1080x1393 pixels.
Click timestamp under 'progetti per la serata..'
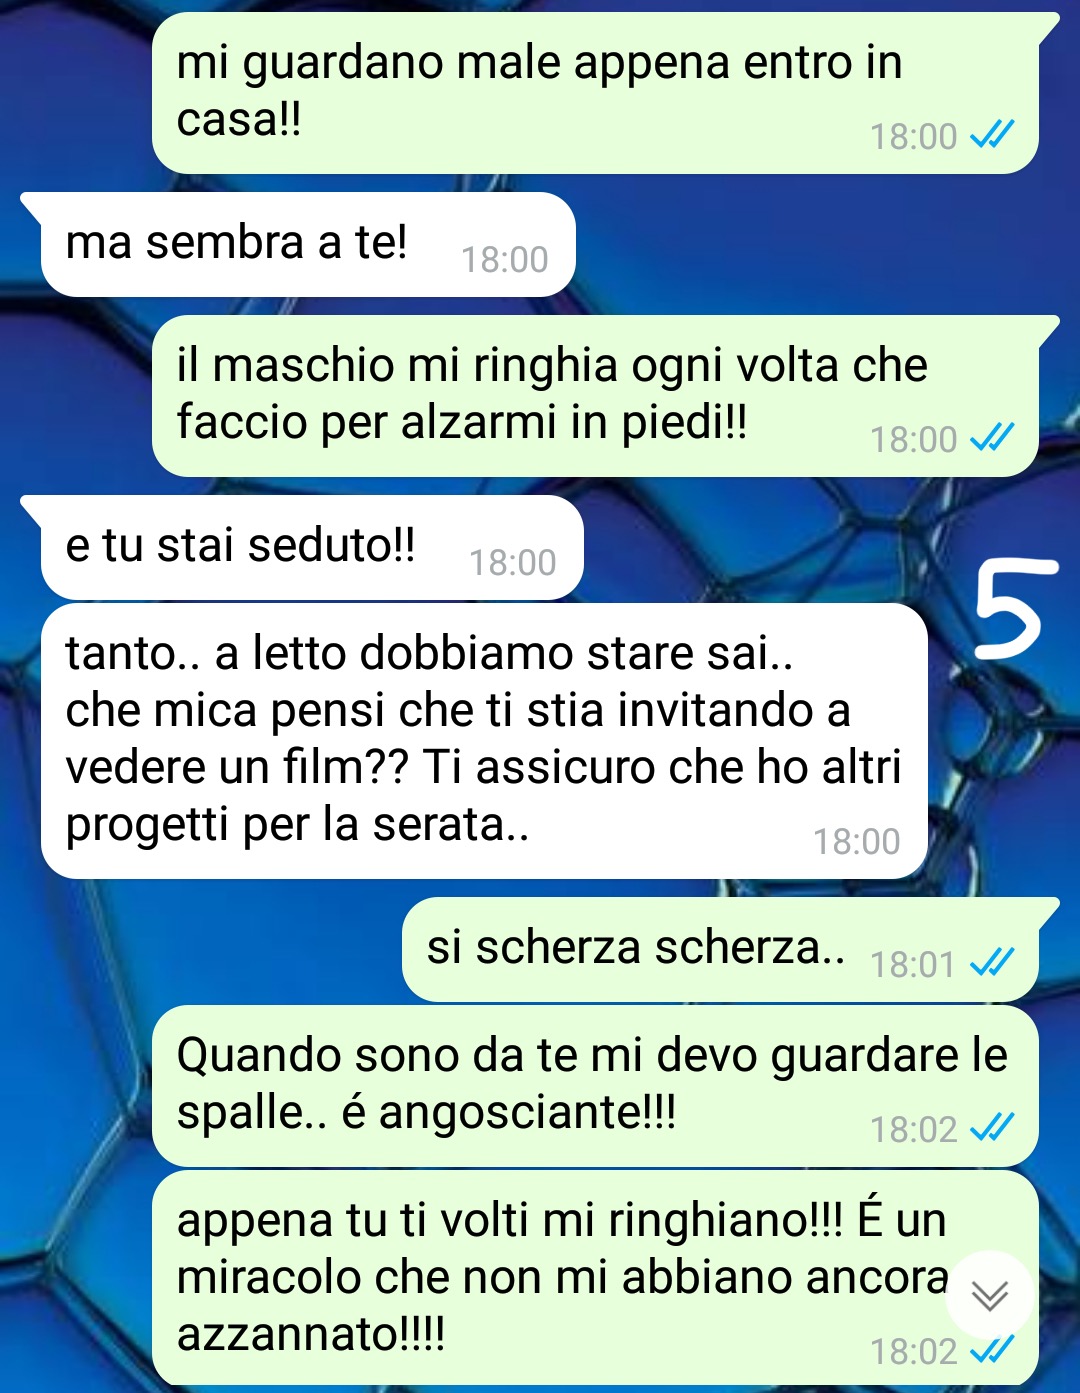pyautogui.click(x=856, y=842)
